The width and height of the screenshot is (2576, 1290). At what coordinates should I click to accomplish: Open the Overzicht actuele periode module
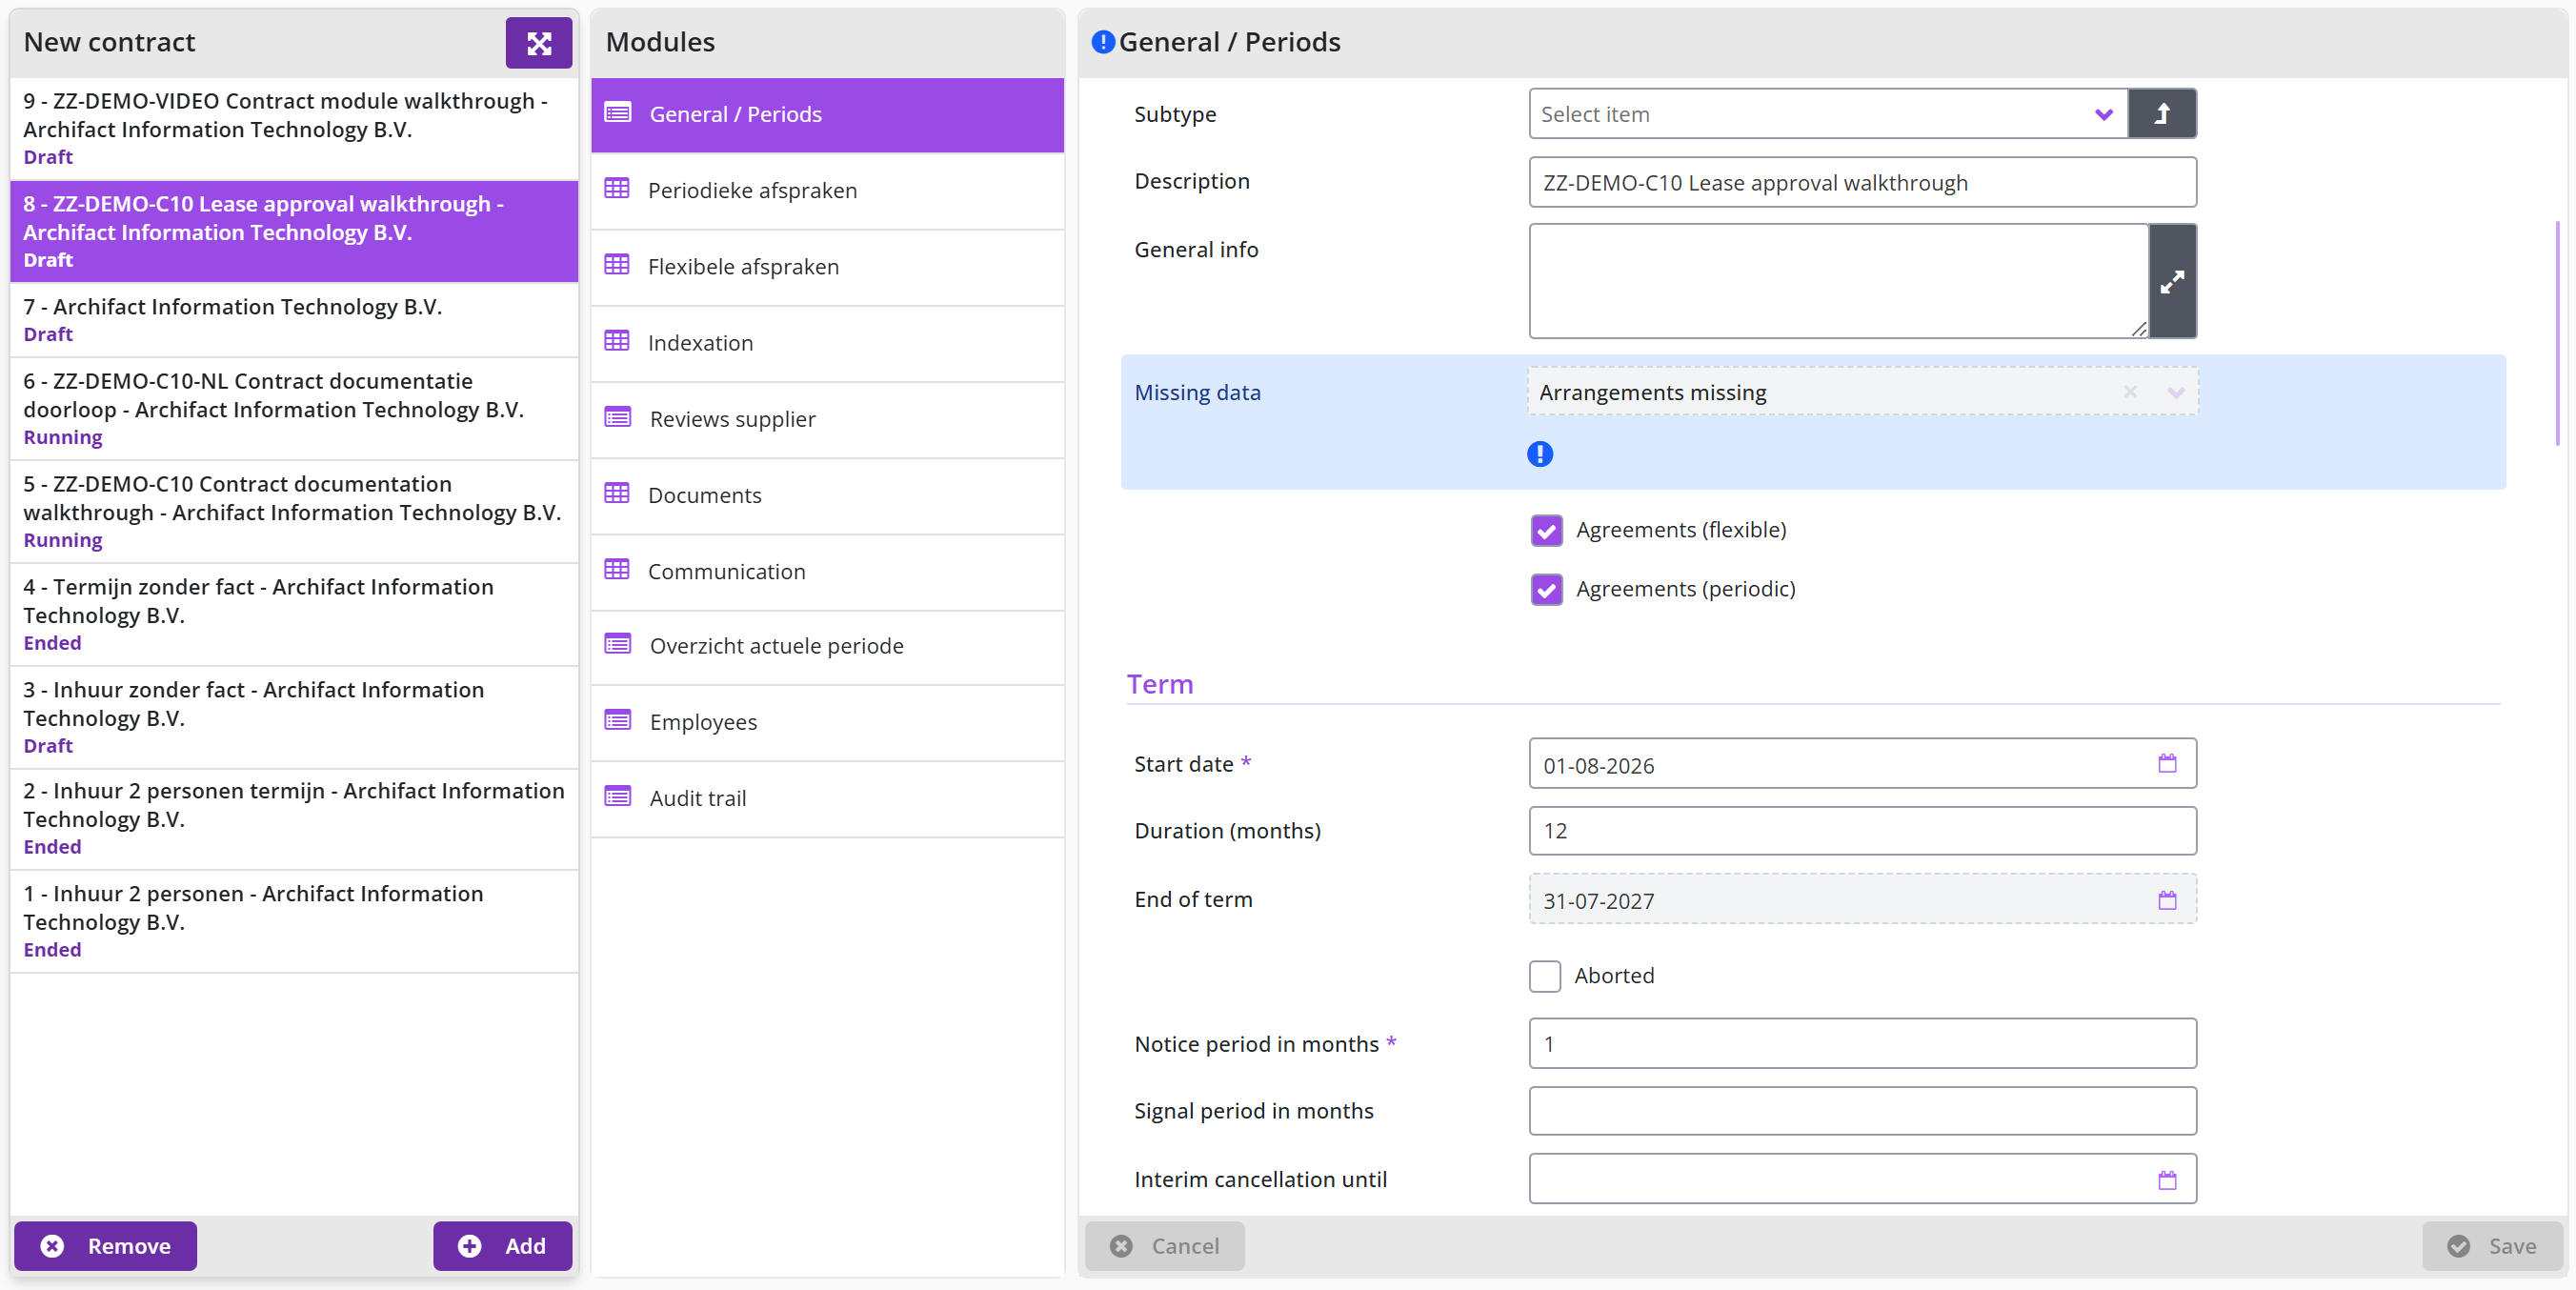pos(827,646)
